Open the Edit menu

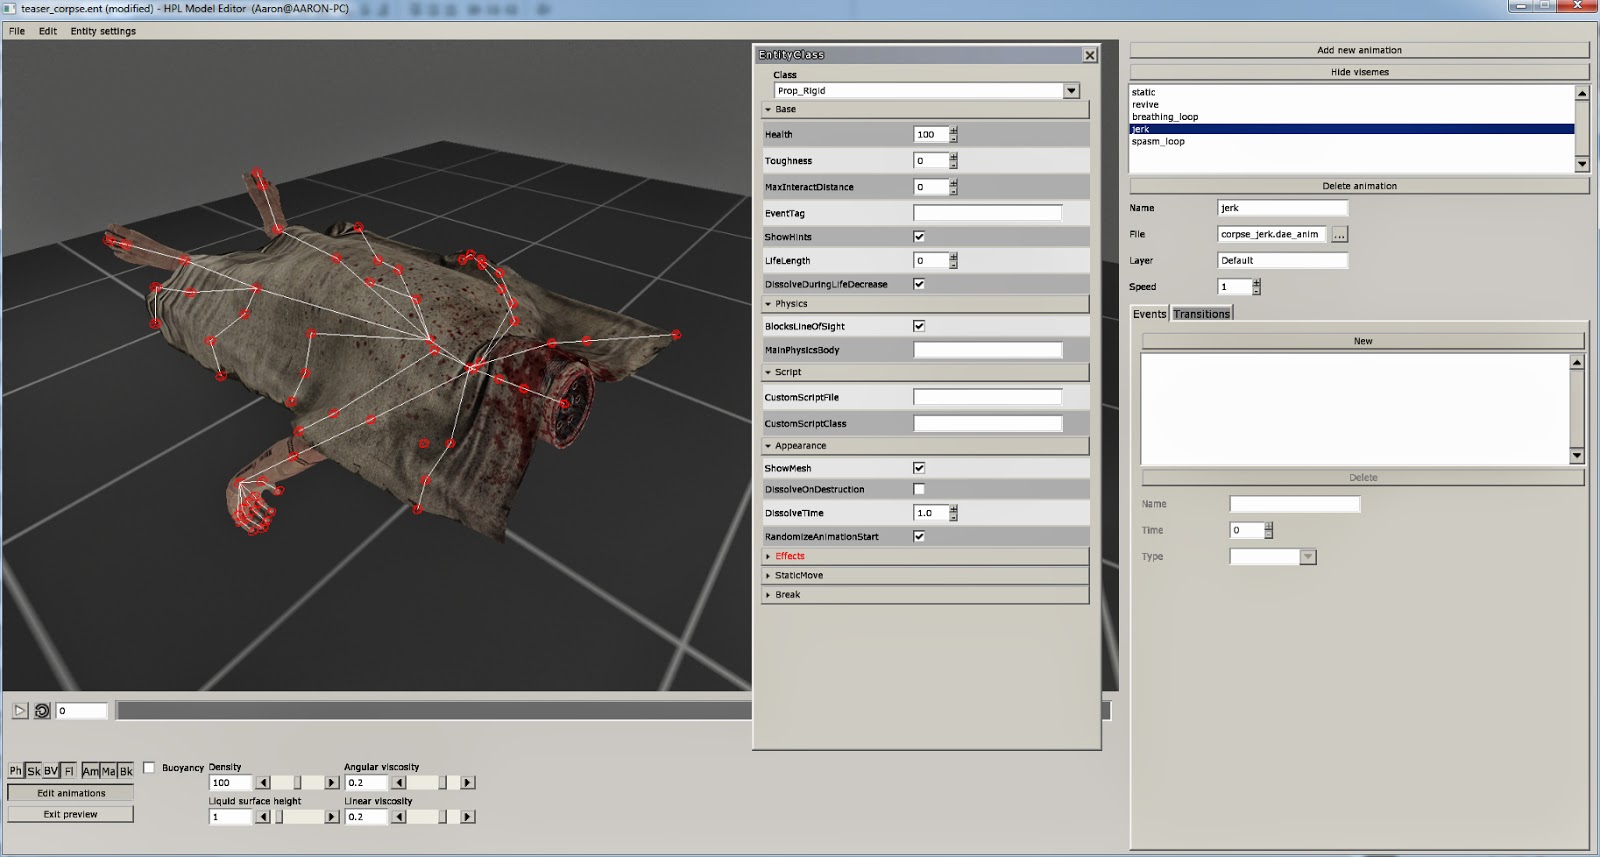48,31
